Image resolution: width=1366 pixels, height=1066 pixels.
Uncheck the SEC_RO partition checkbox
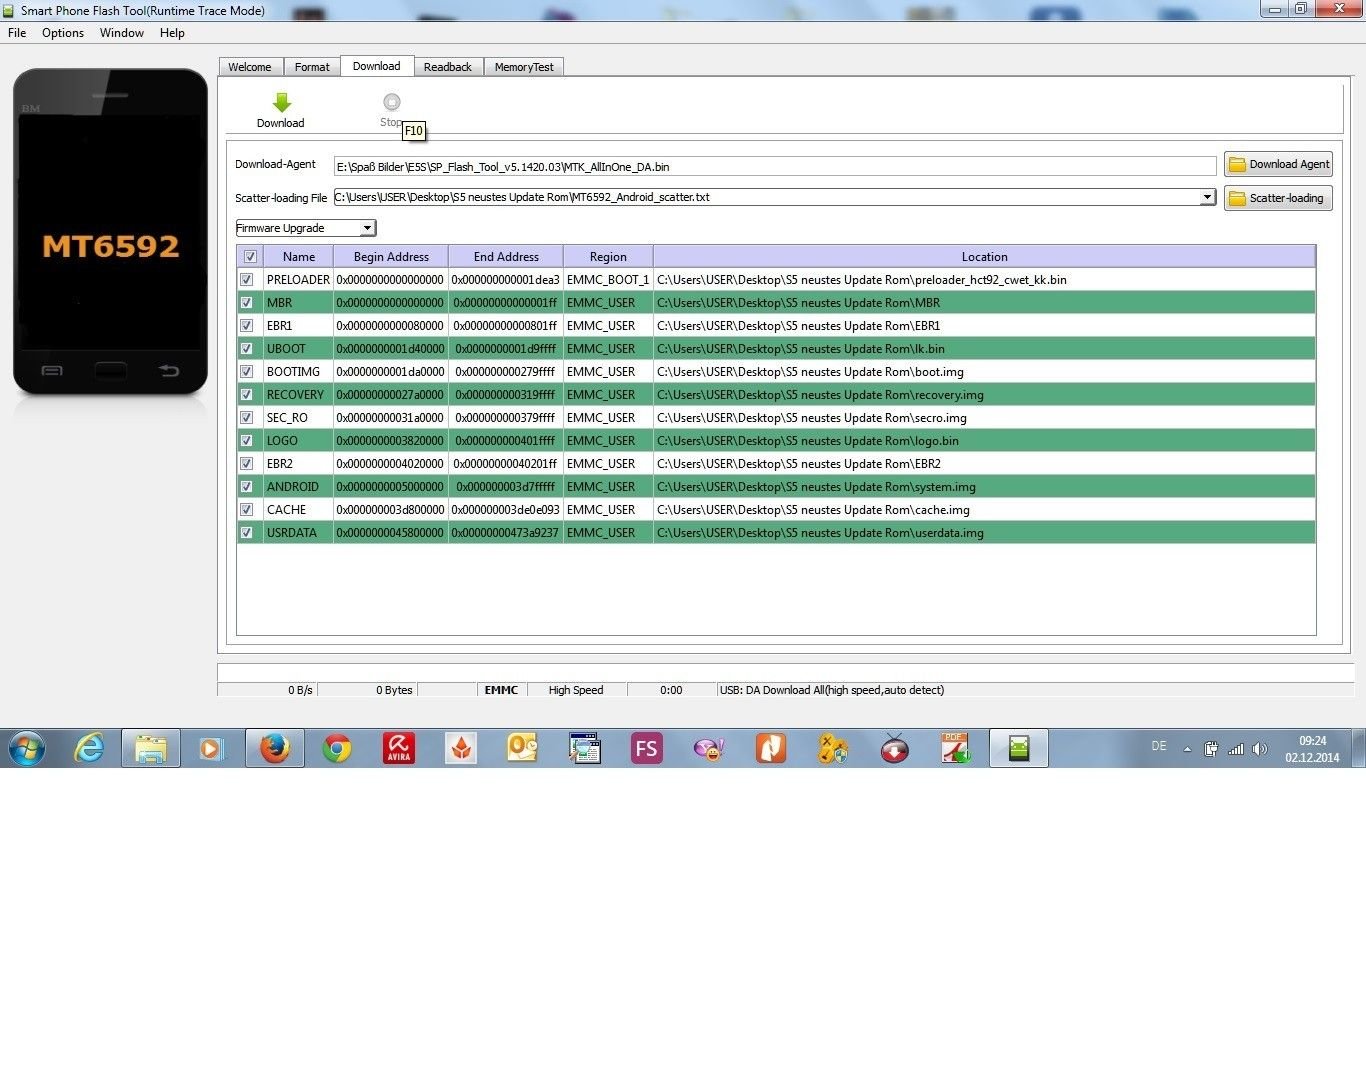point(246,418)
